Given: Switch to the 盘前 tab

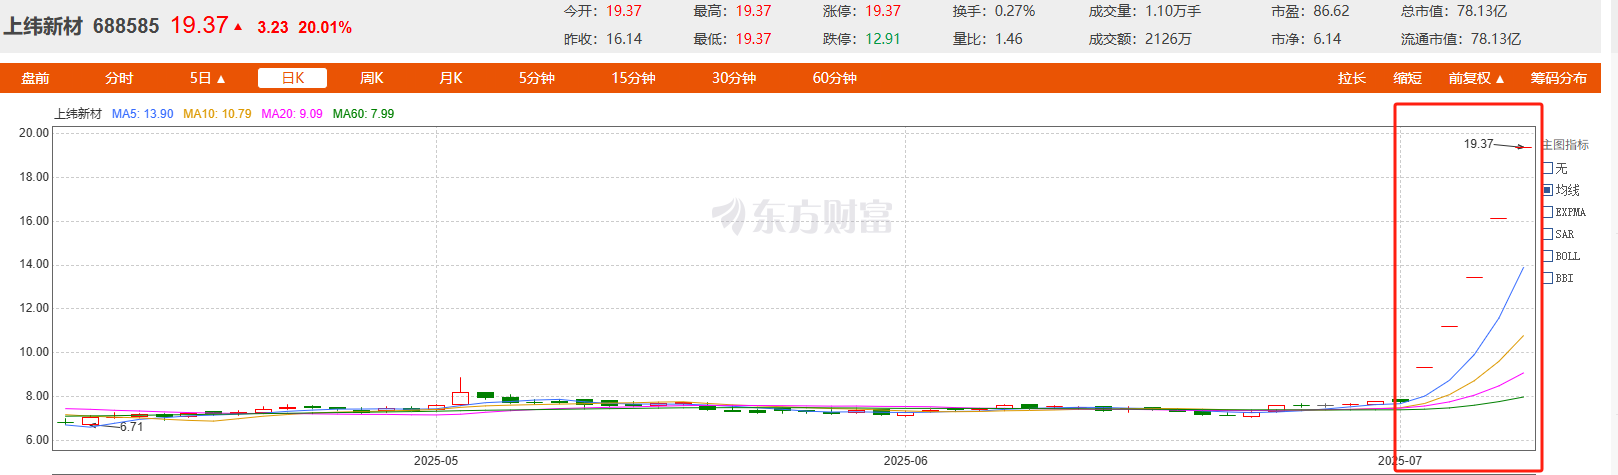Looking at the screenshot, I should click(36, 78).
